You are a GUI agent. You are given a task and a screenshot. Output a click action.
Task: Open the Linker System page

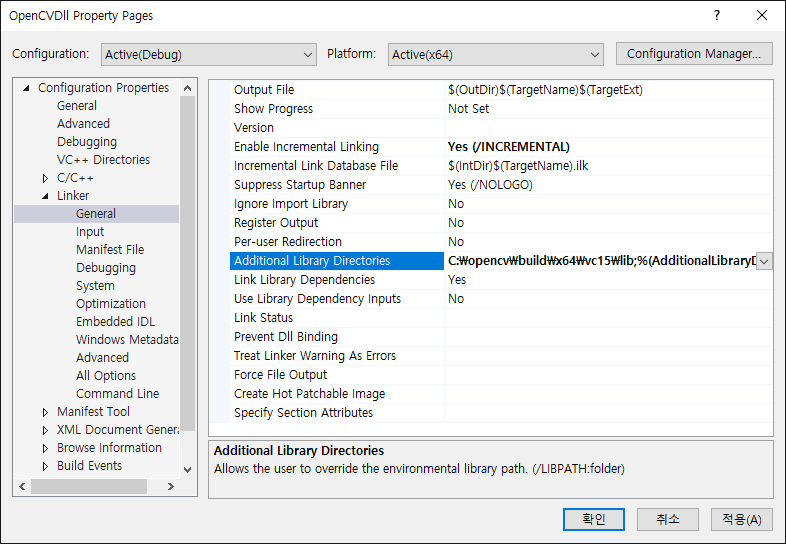[95, 286]
